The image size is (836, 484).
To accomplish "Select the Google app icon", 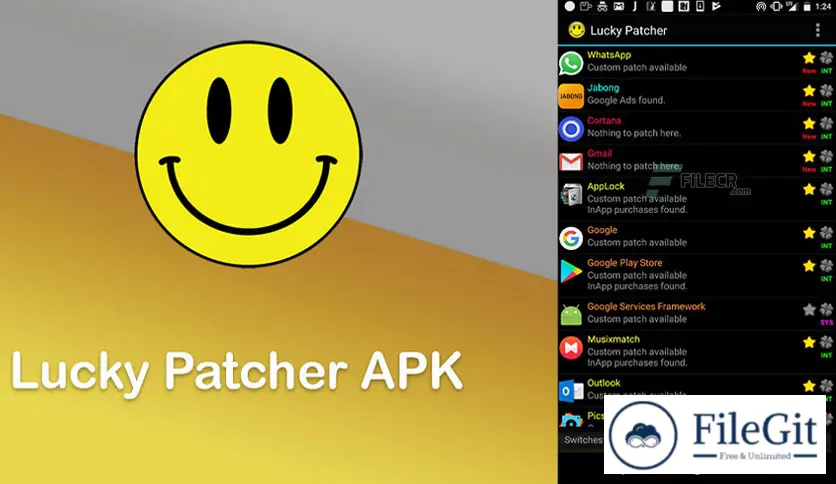I will pos(571,238).
